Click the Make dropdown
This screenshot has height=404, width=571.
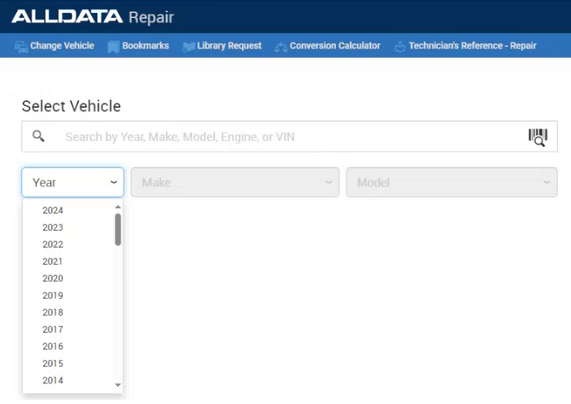(235, 182)
